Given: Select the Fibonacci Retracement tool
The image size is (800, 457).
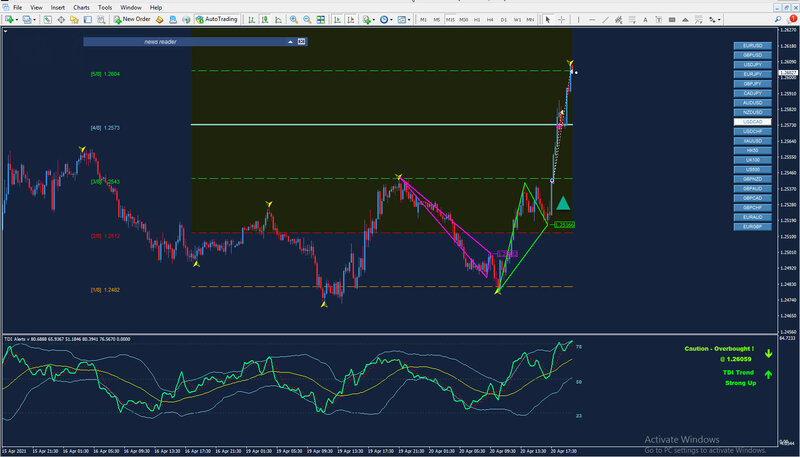Looking at the screenshot, I should [632, 19].
